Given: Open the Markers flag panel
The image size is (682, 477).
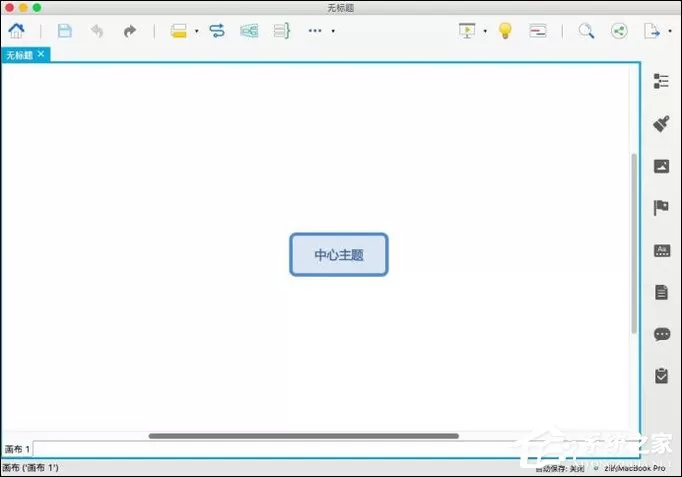Looking at the screenshot, I should click(x=661, y=208).
